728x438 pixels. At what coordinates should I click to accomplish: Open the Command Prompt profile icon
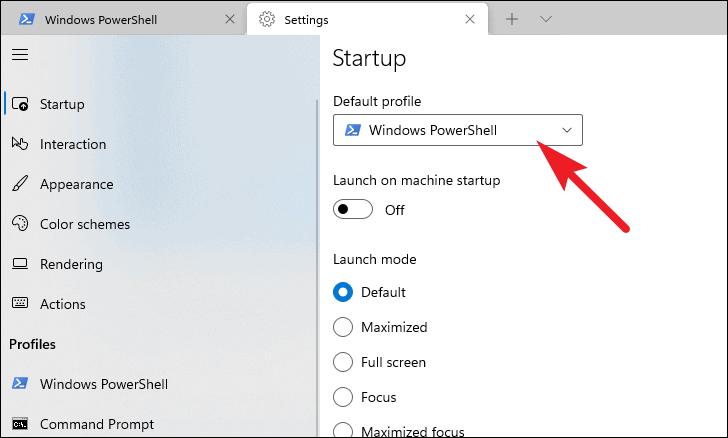tap(20, 424)
